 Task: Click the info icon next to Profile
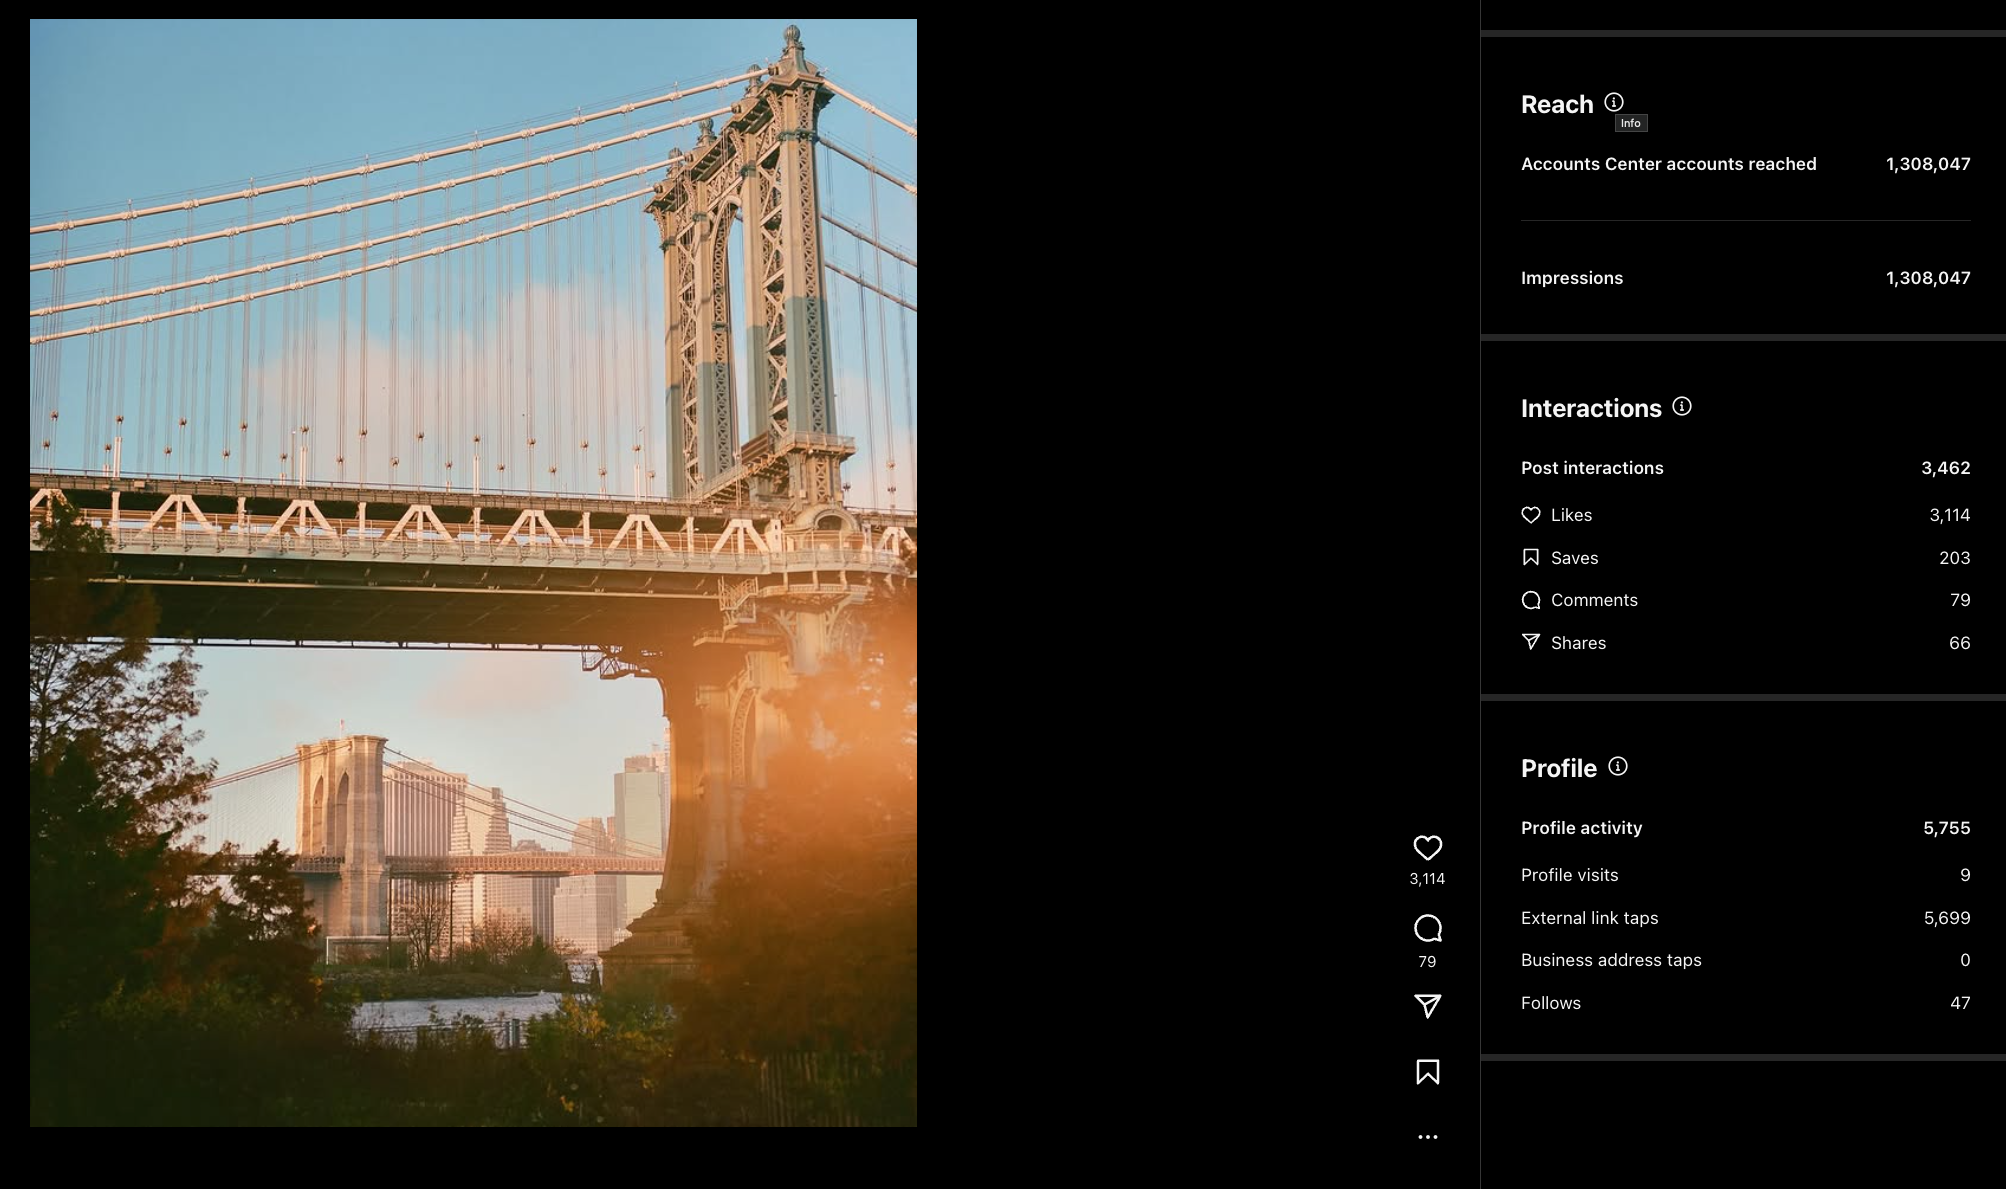coord(1618,766)
